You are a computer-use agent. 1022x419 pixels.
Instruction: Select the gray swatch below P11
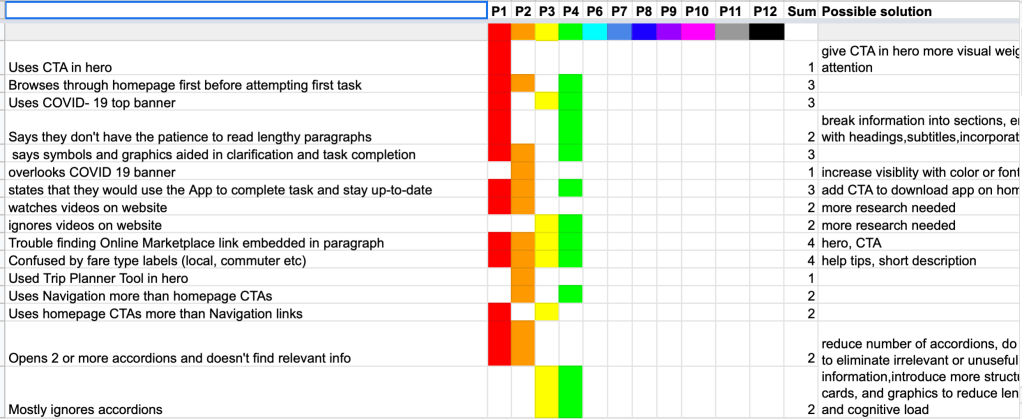coord(731,31)
